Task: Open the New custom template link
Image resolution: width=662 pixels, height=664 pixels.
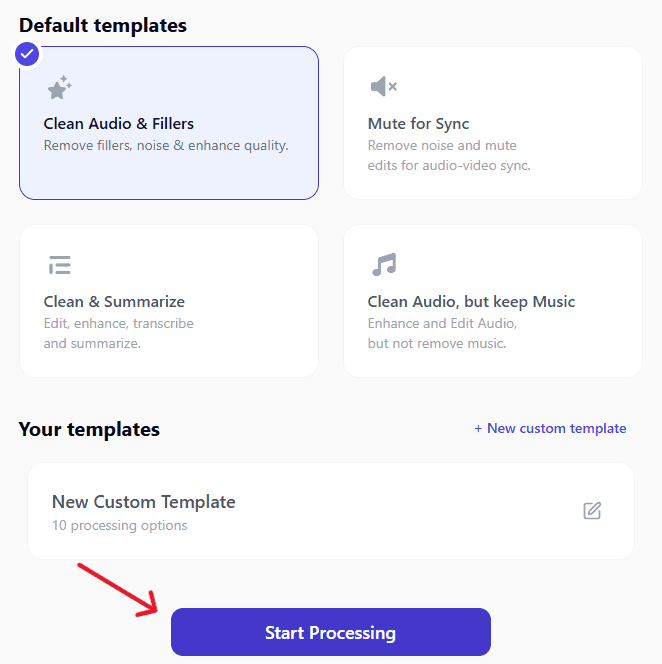Action: pyautogui.click(x=550, y=429)
